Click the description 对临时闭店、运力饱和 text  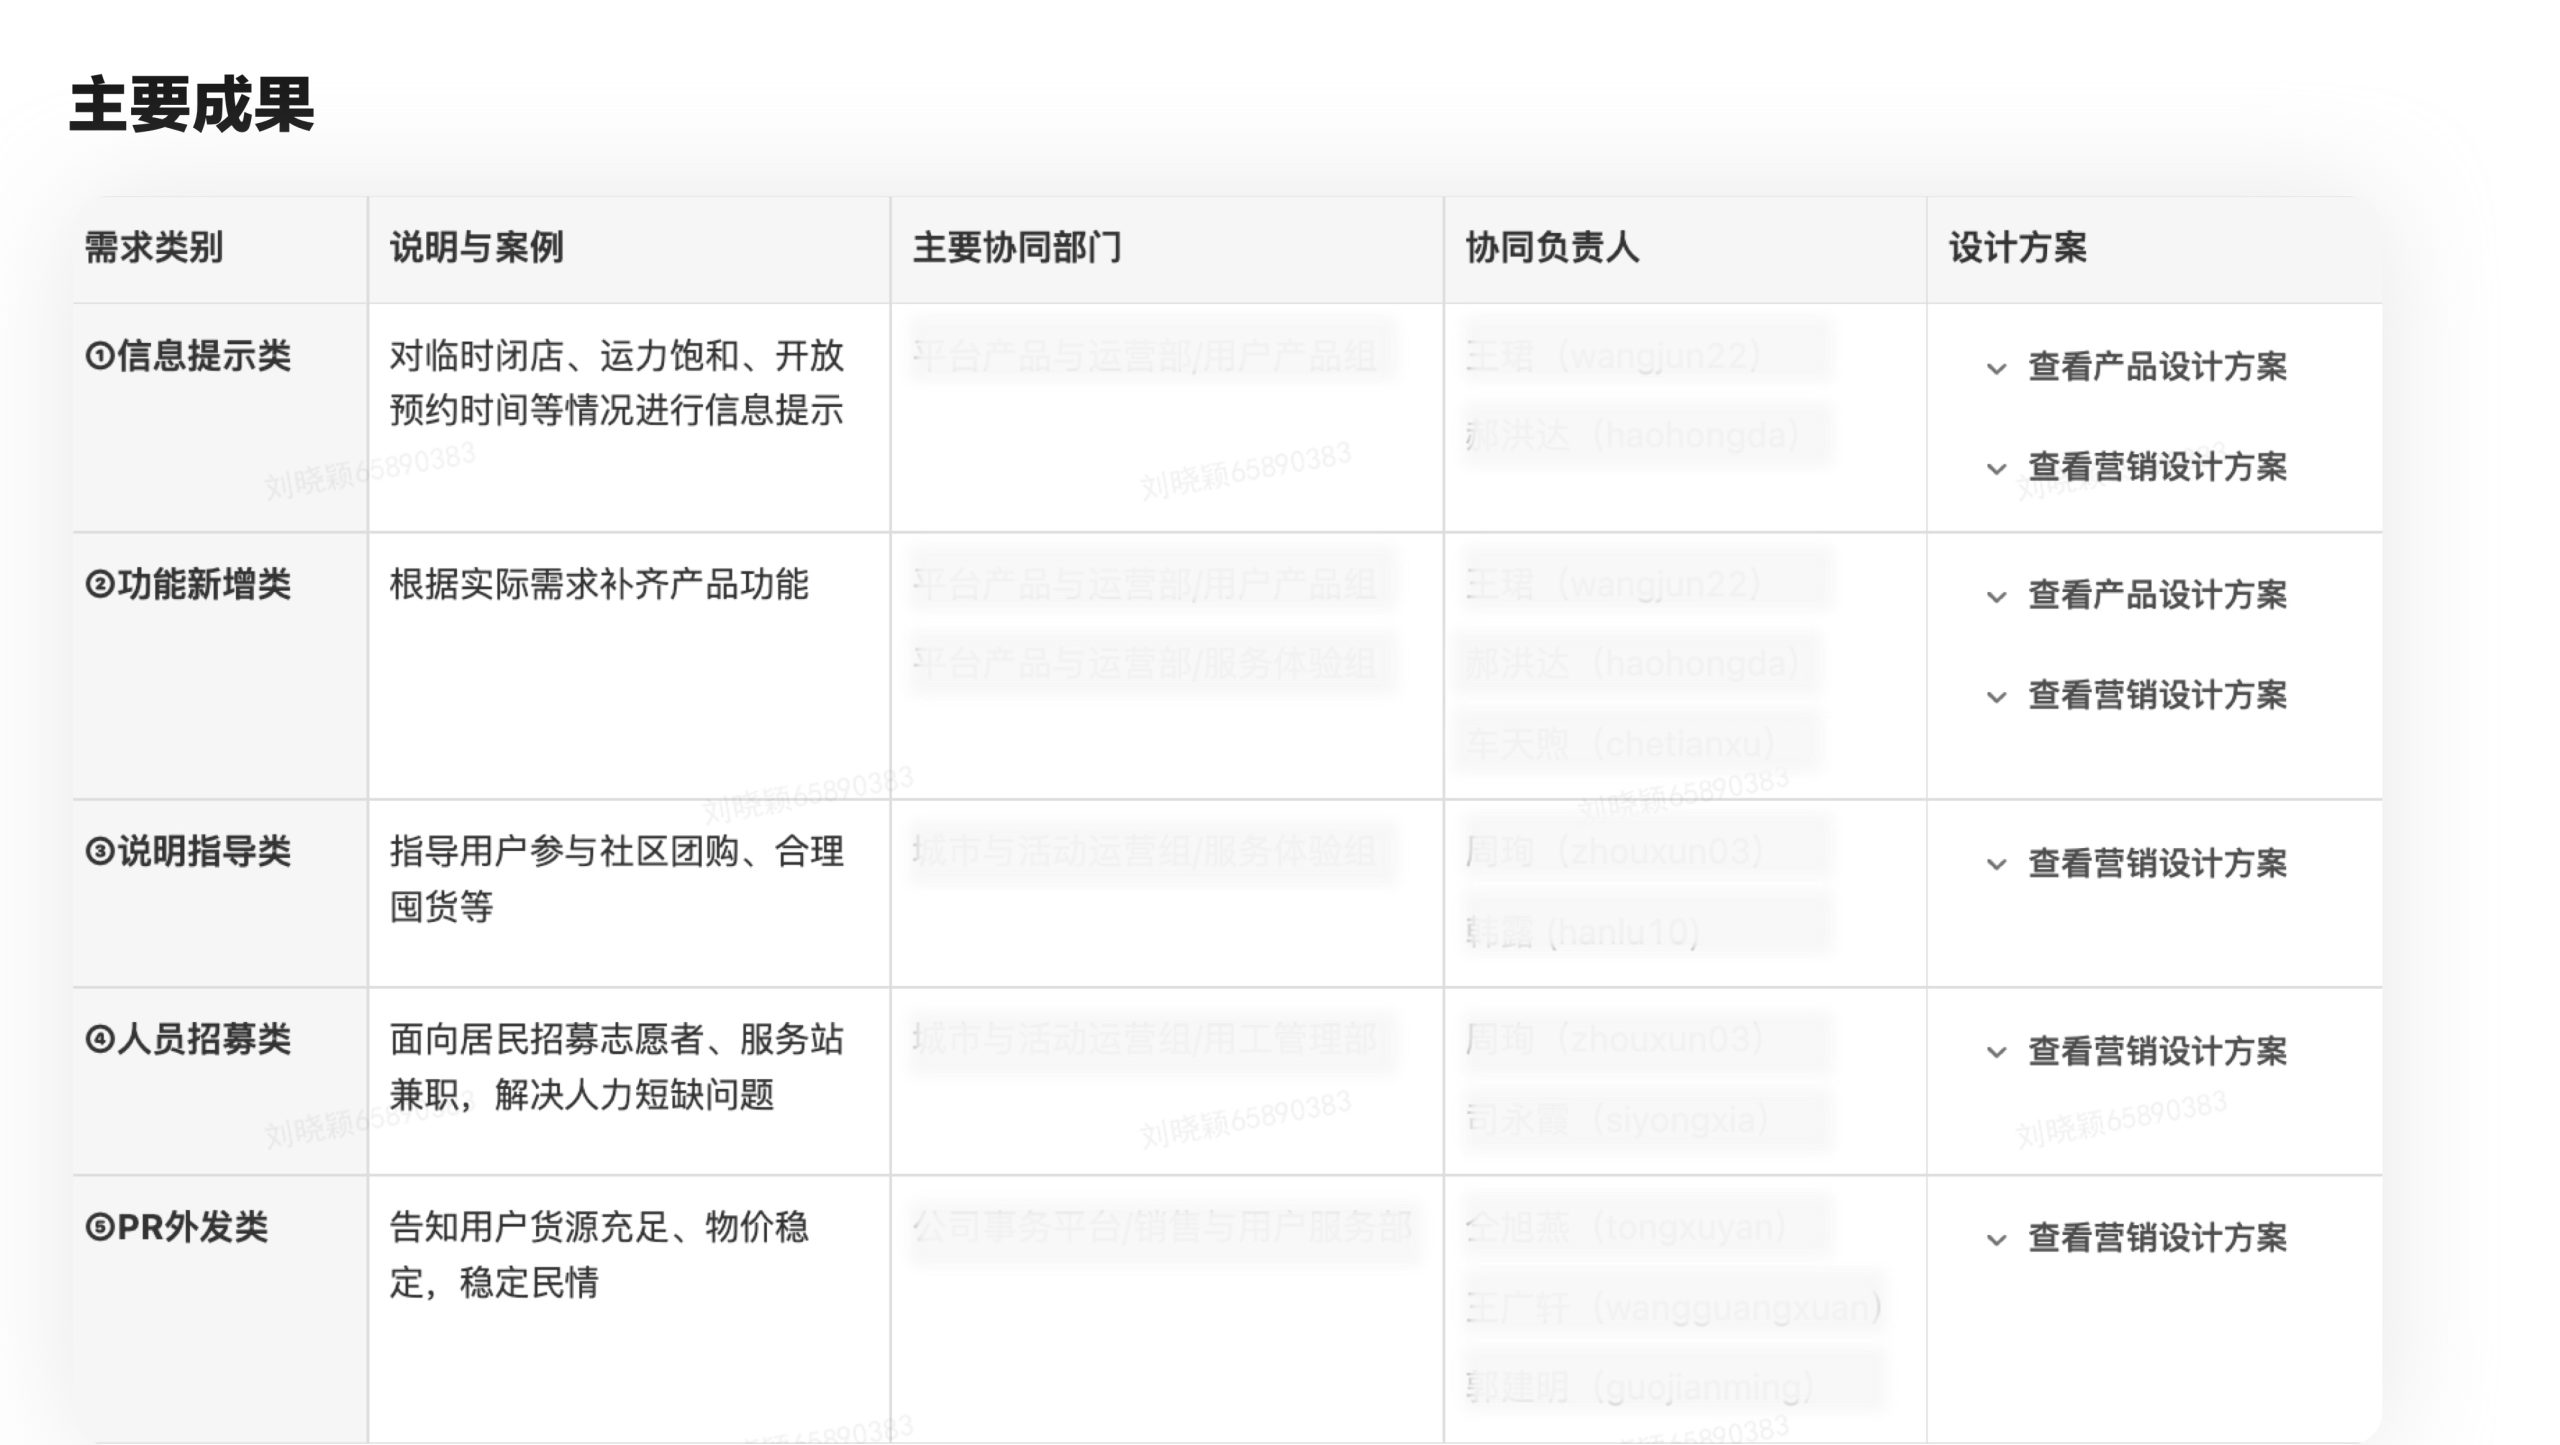(616, 383)
